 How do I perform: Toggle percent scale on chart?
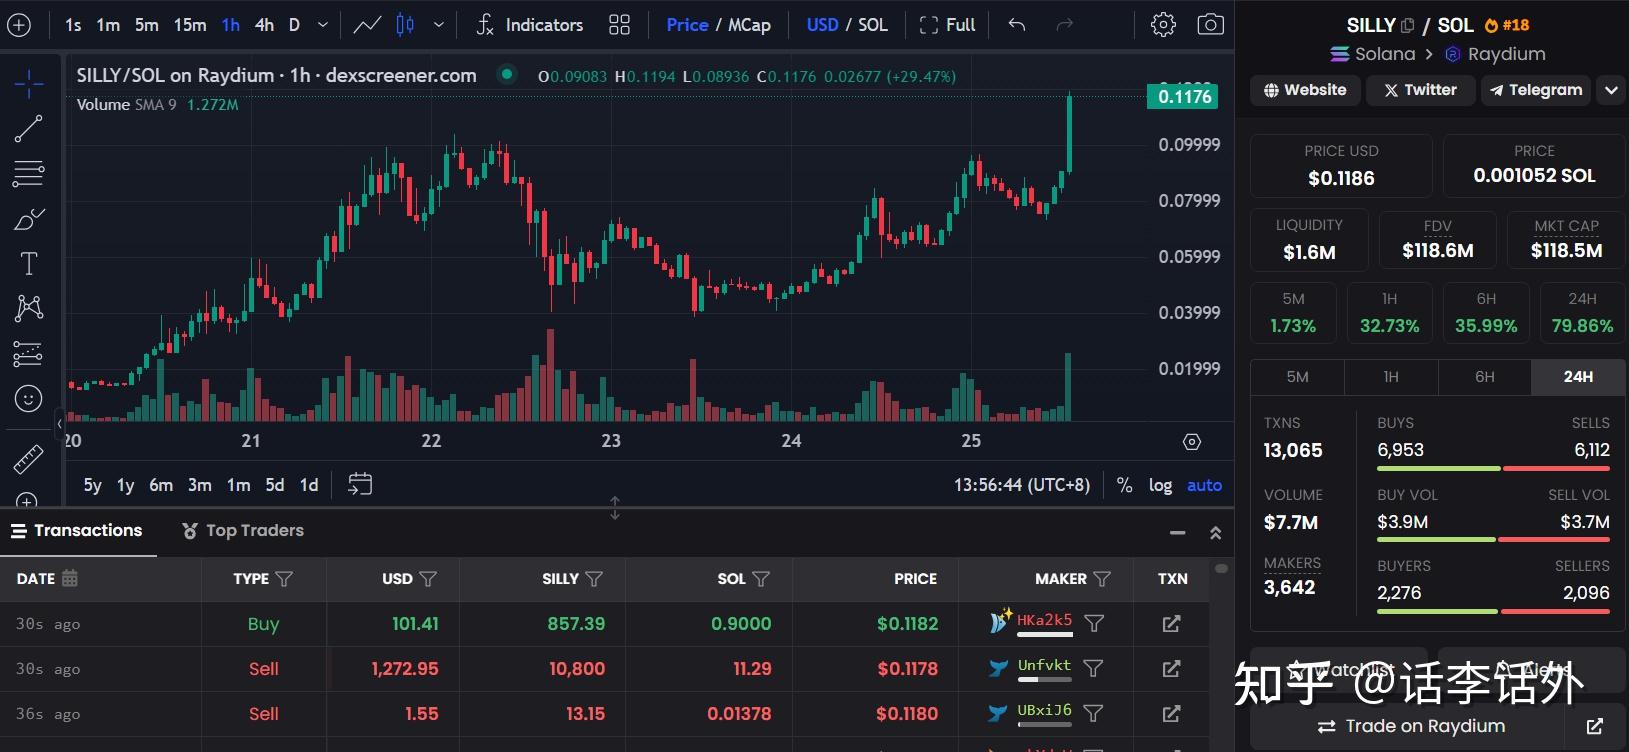pyautogui.click(x=1125, y=485)
